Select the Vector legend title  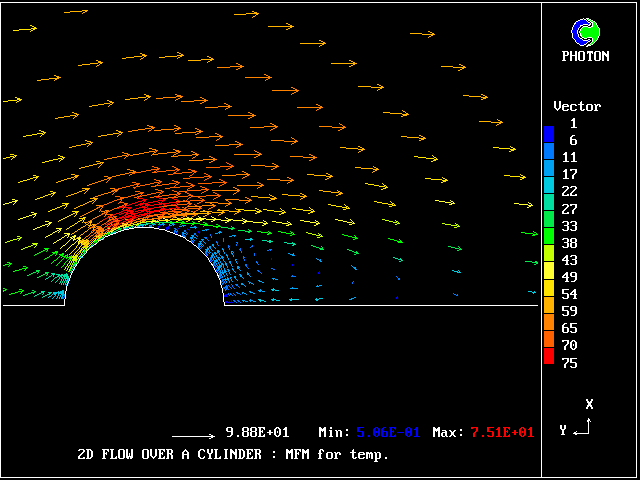point(577,106)
